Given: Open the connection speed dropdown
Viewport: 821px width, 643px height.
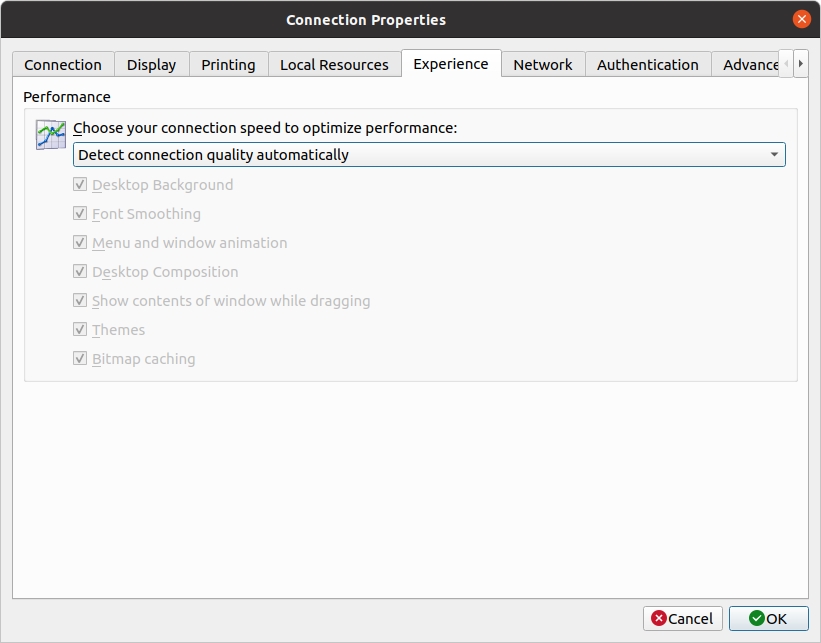Looking at the screenshot, I should (x=428, y=155).
